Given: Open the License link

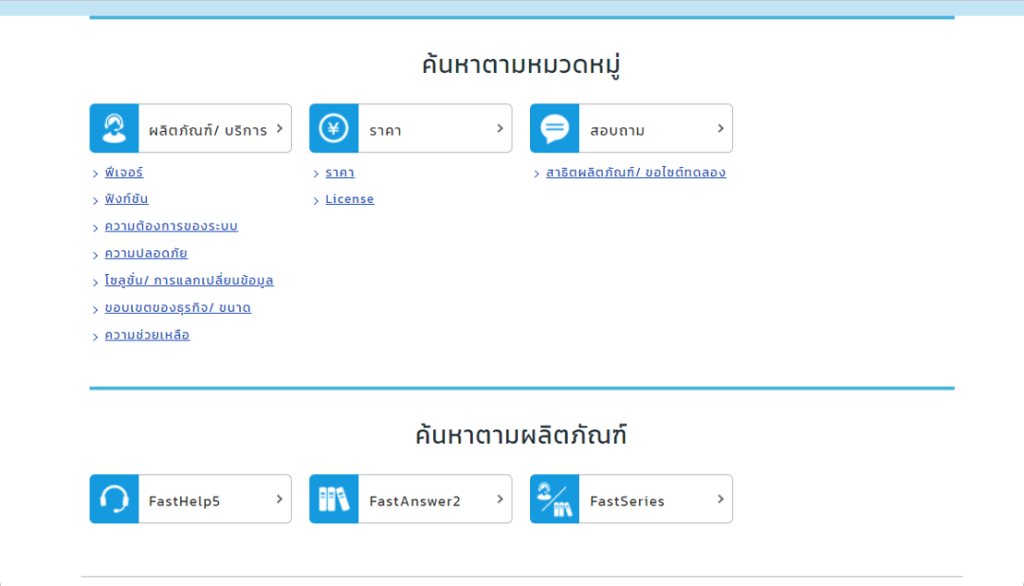Looking at the screenshot, I should (349, 199).
